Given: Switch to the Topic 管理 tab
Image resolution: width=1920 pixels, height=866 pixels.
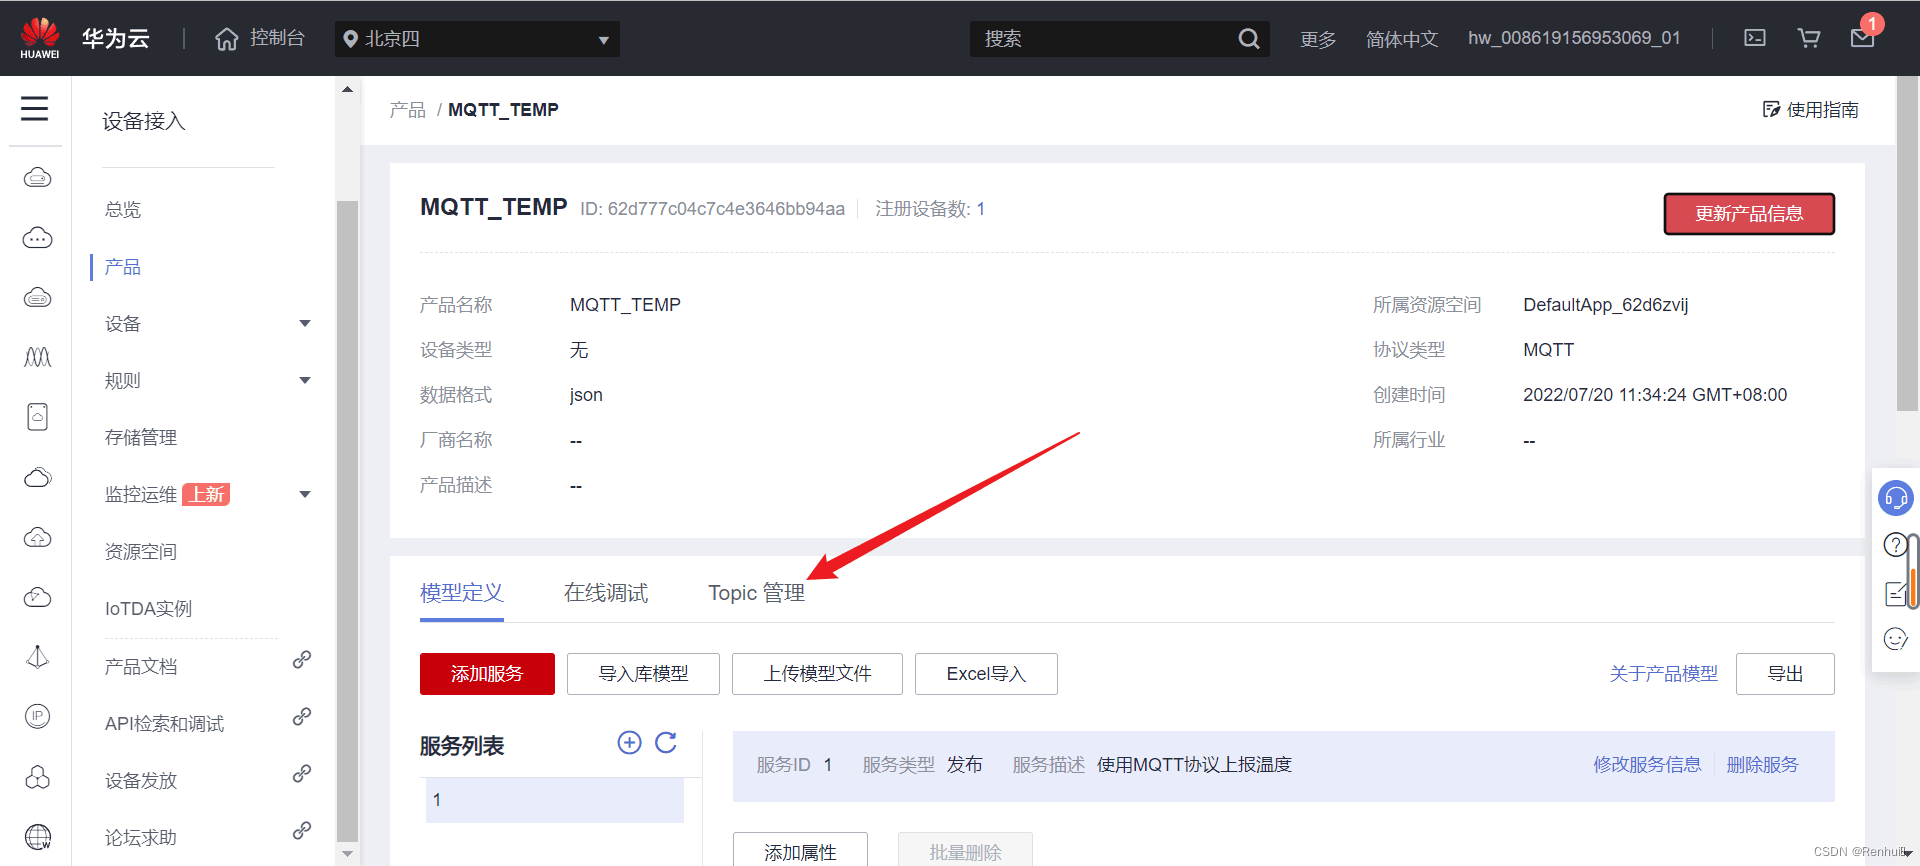Looking at the screenshot, I should (x=756, y=593).
